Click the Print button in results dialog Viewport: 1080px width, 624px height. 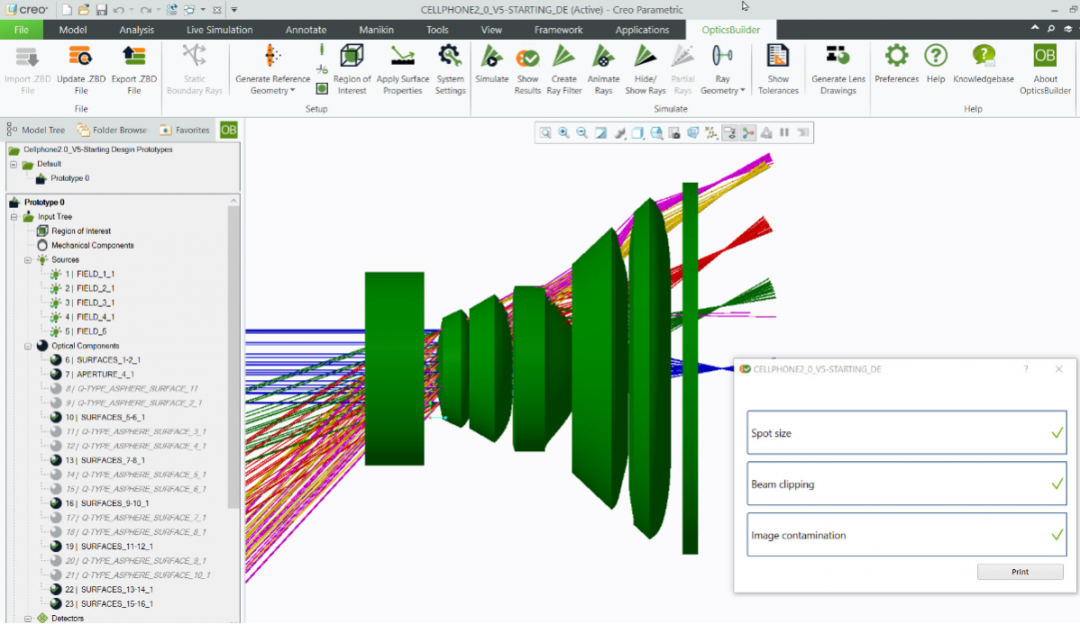point(1020,572)
